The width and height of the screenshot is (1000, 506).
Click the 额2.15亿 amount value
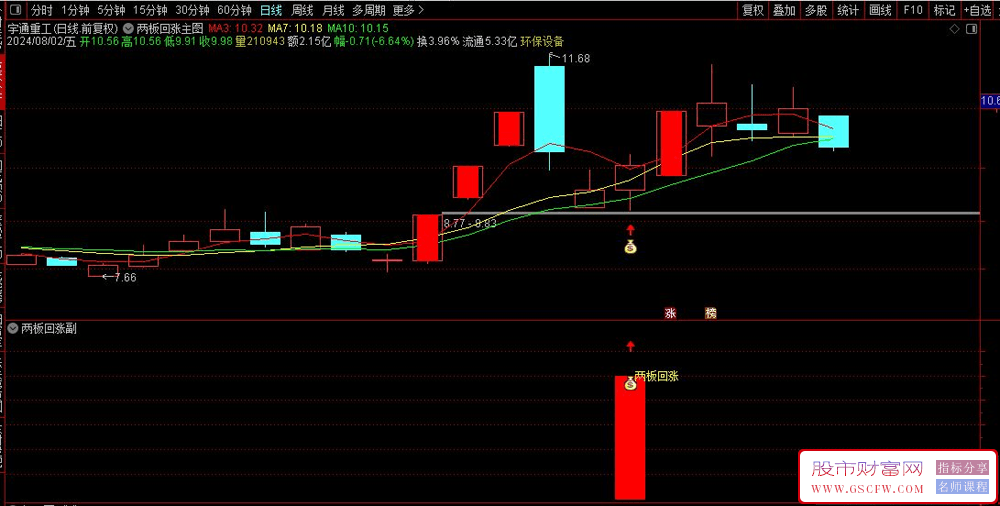pyautogui.click(x=308, y=41)
